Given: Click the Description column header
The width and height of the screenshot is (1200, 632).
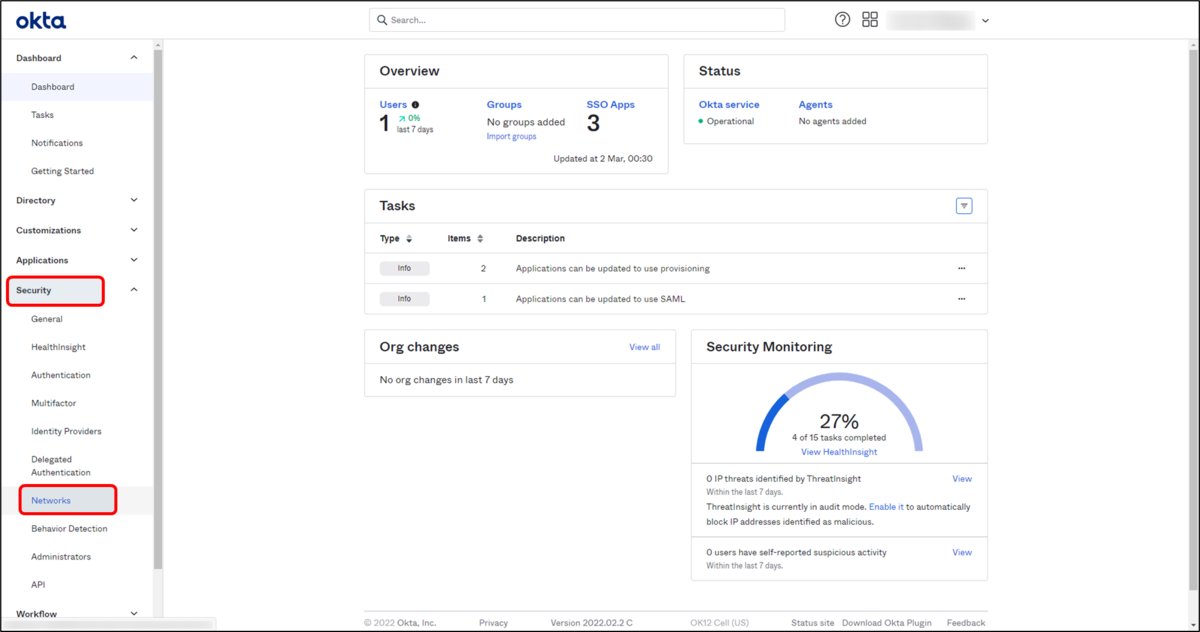Looking at the screenshot, I should 540,239.
